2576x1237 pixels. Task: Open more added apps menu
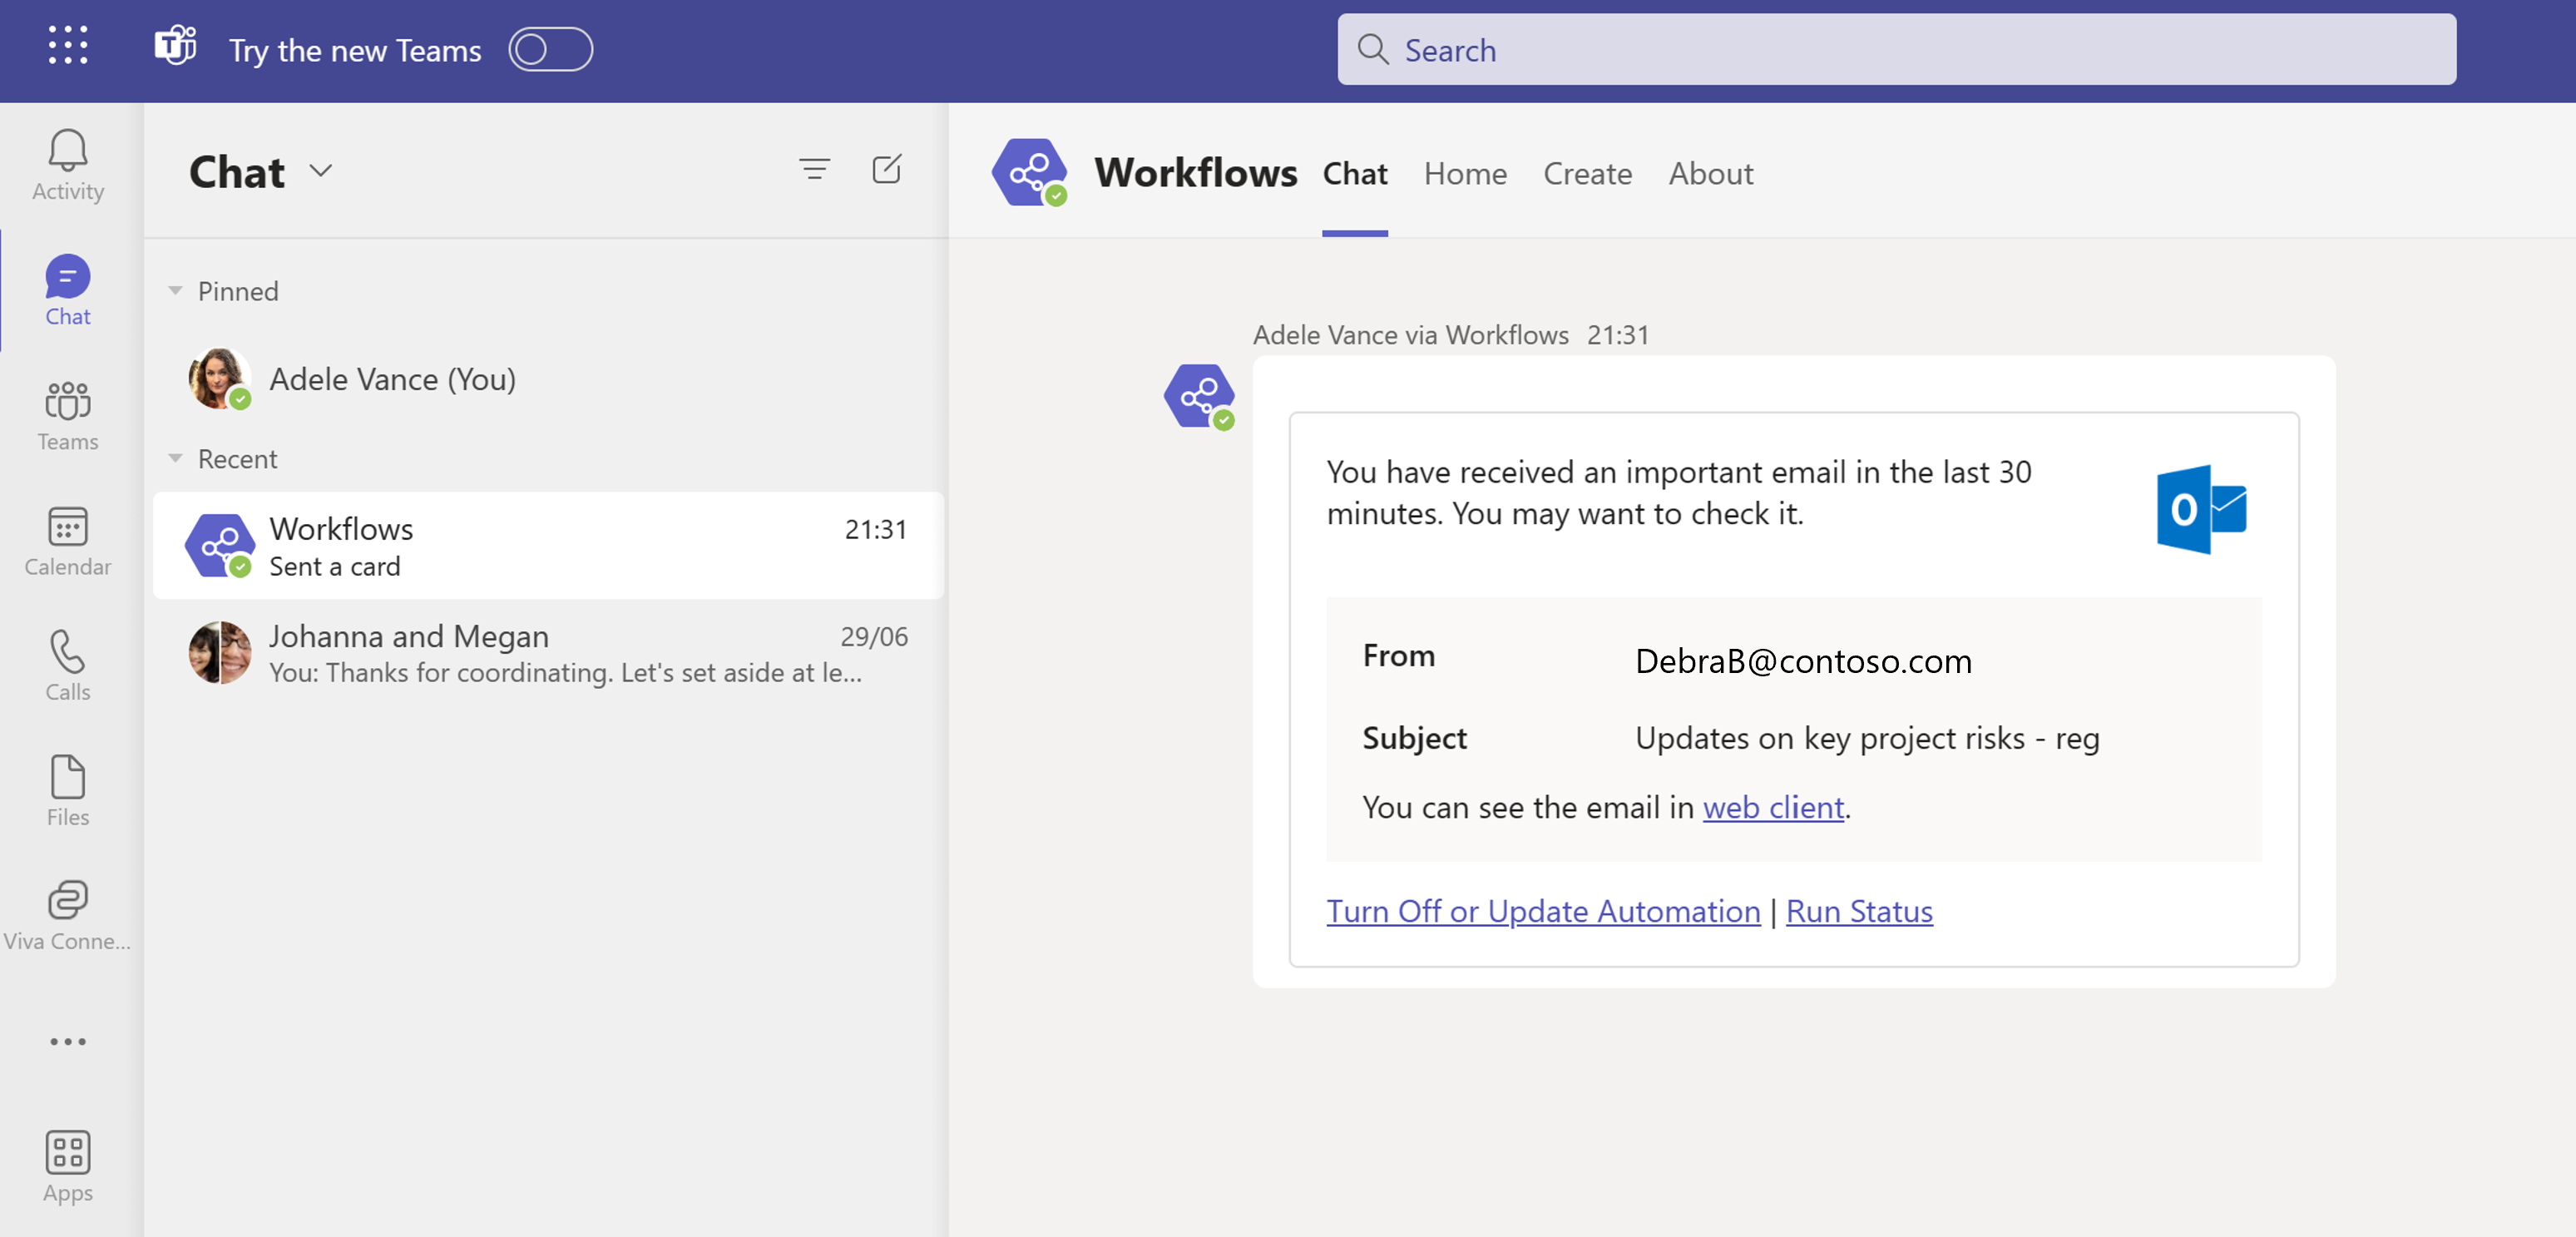66,1041
